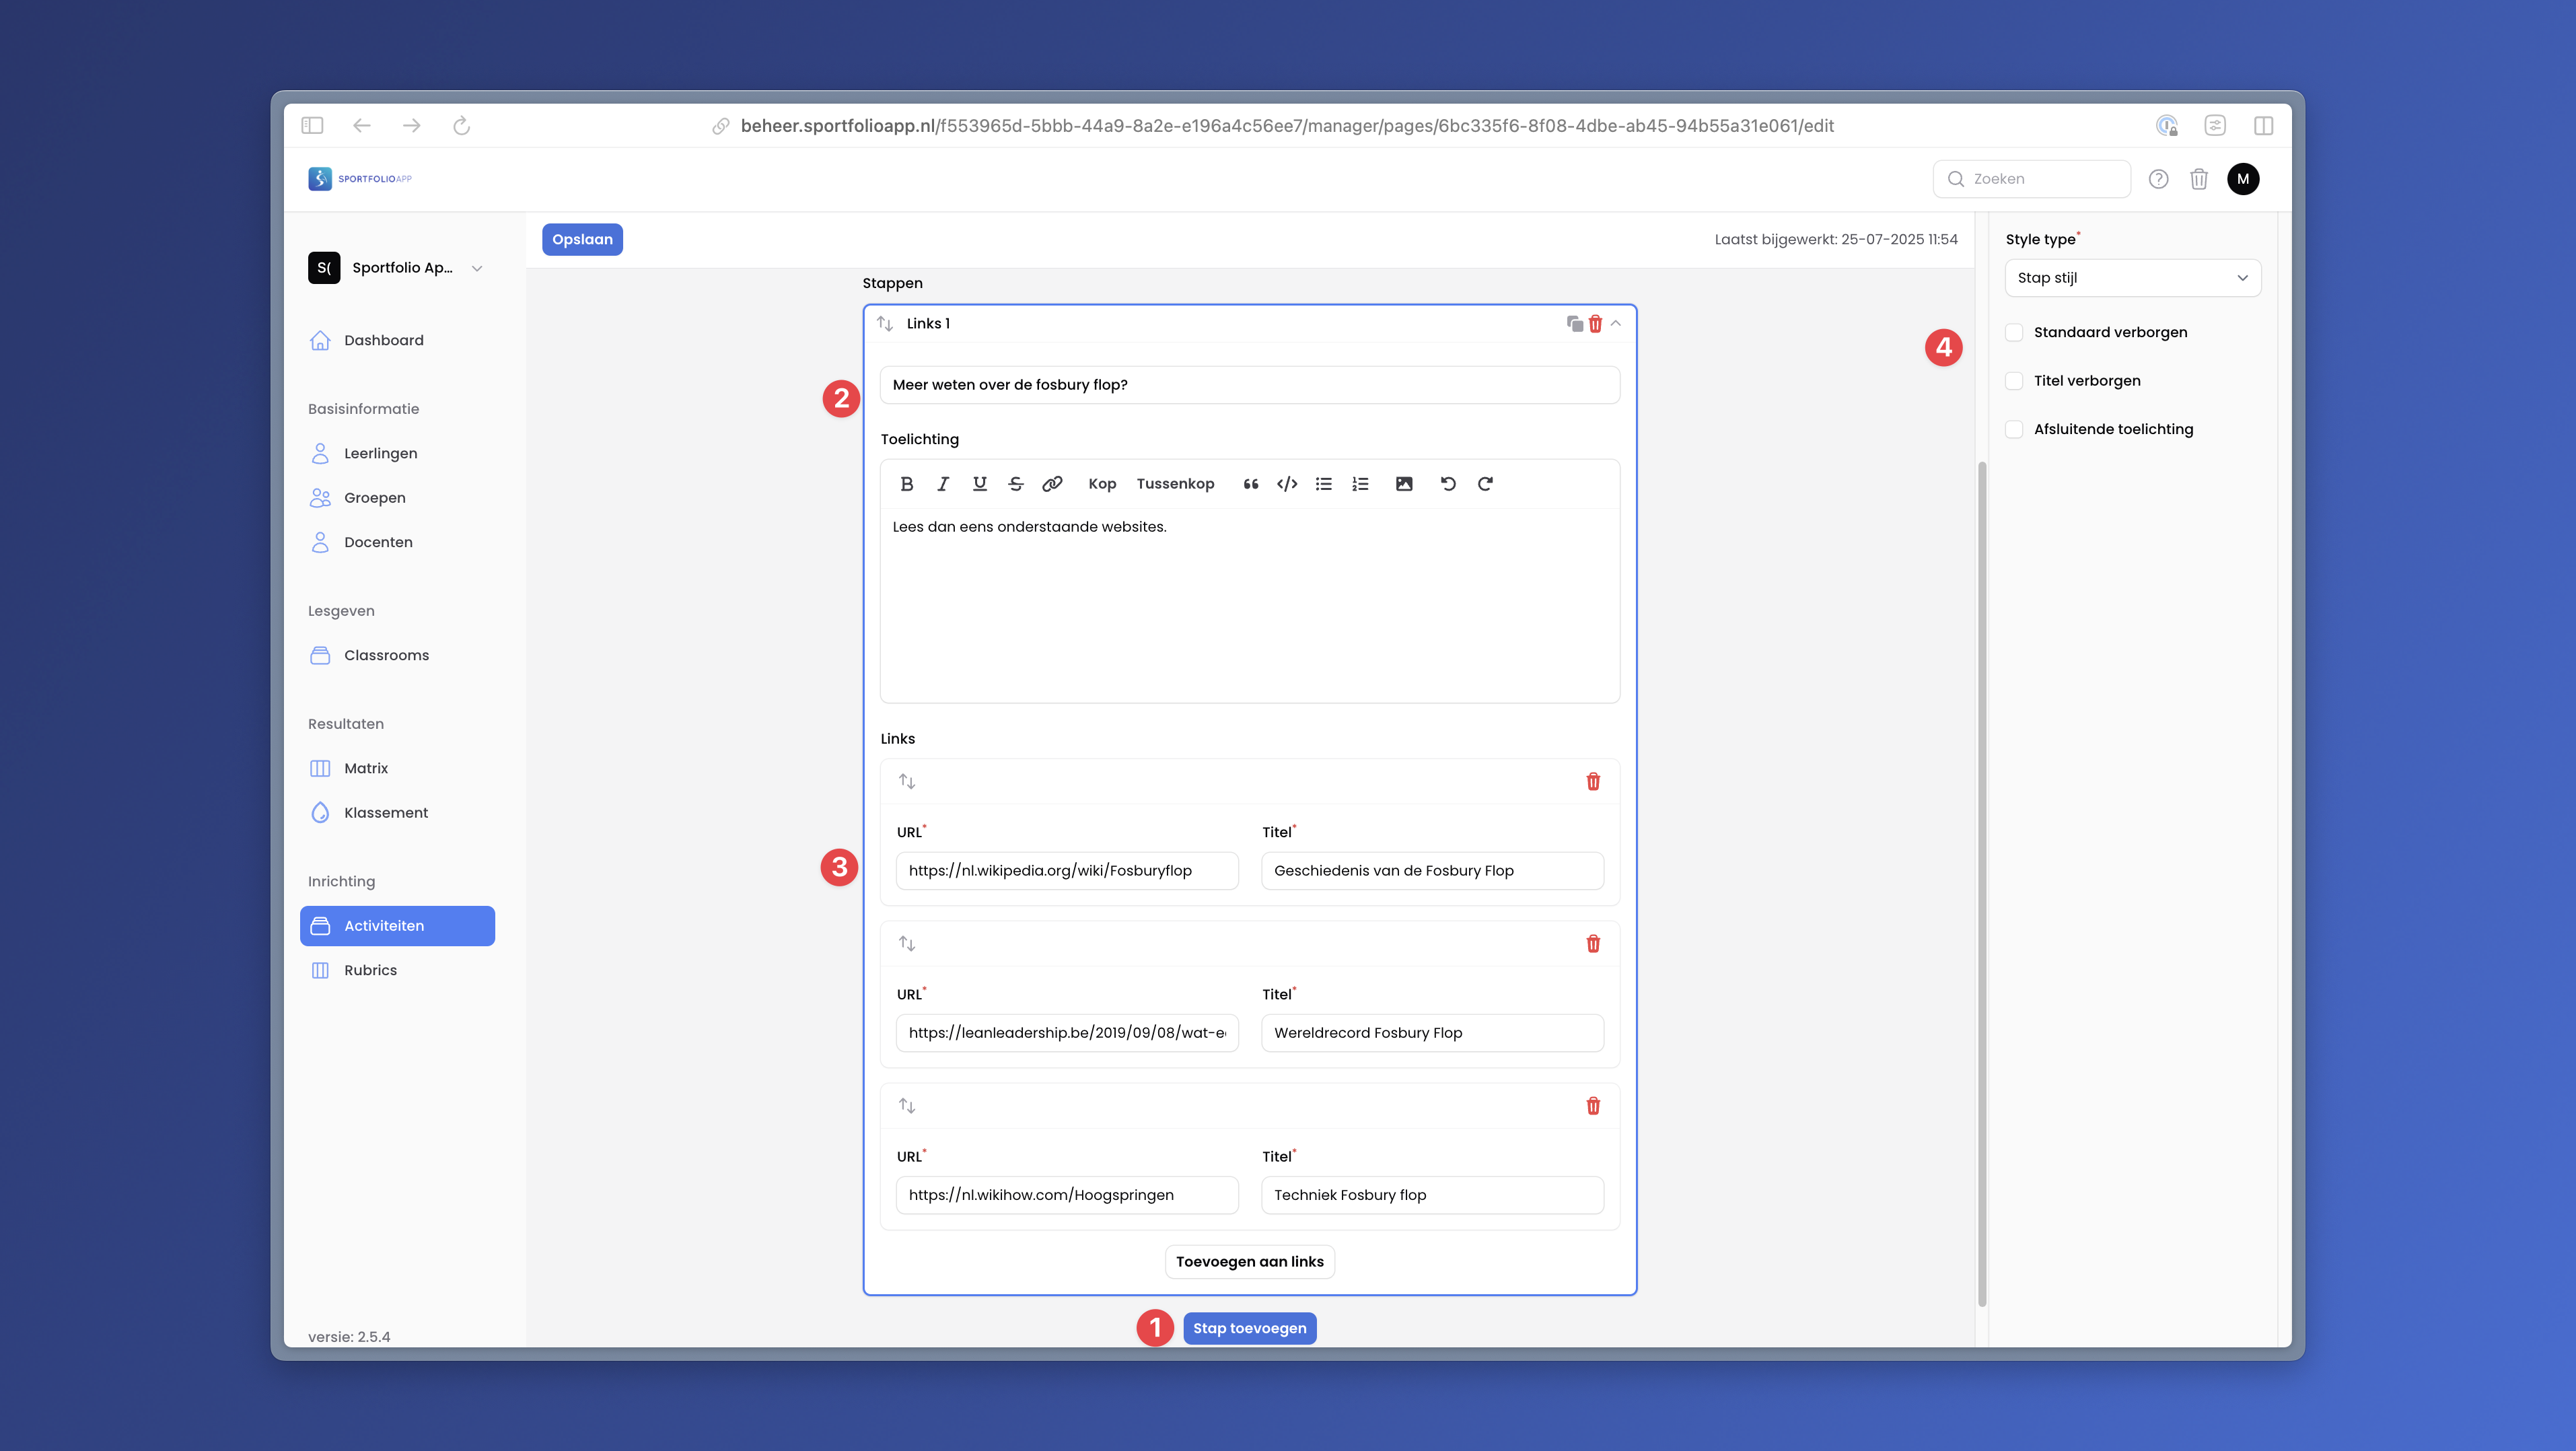This screenshot has width=2576, height=1451.
Task: Open Dashboard in sidebar
Action: 397,341
